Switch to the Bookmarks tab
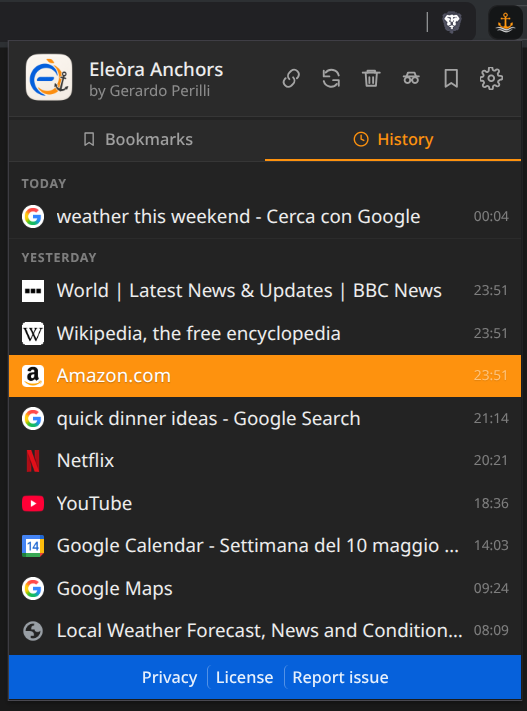 [x=137, y=139]
